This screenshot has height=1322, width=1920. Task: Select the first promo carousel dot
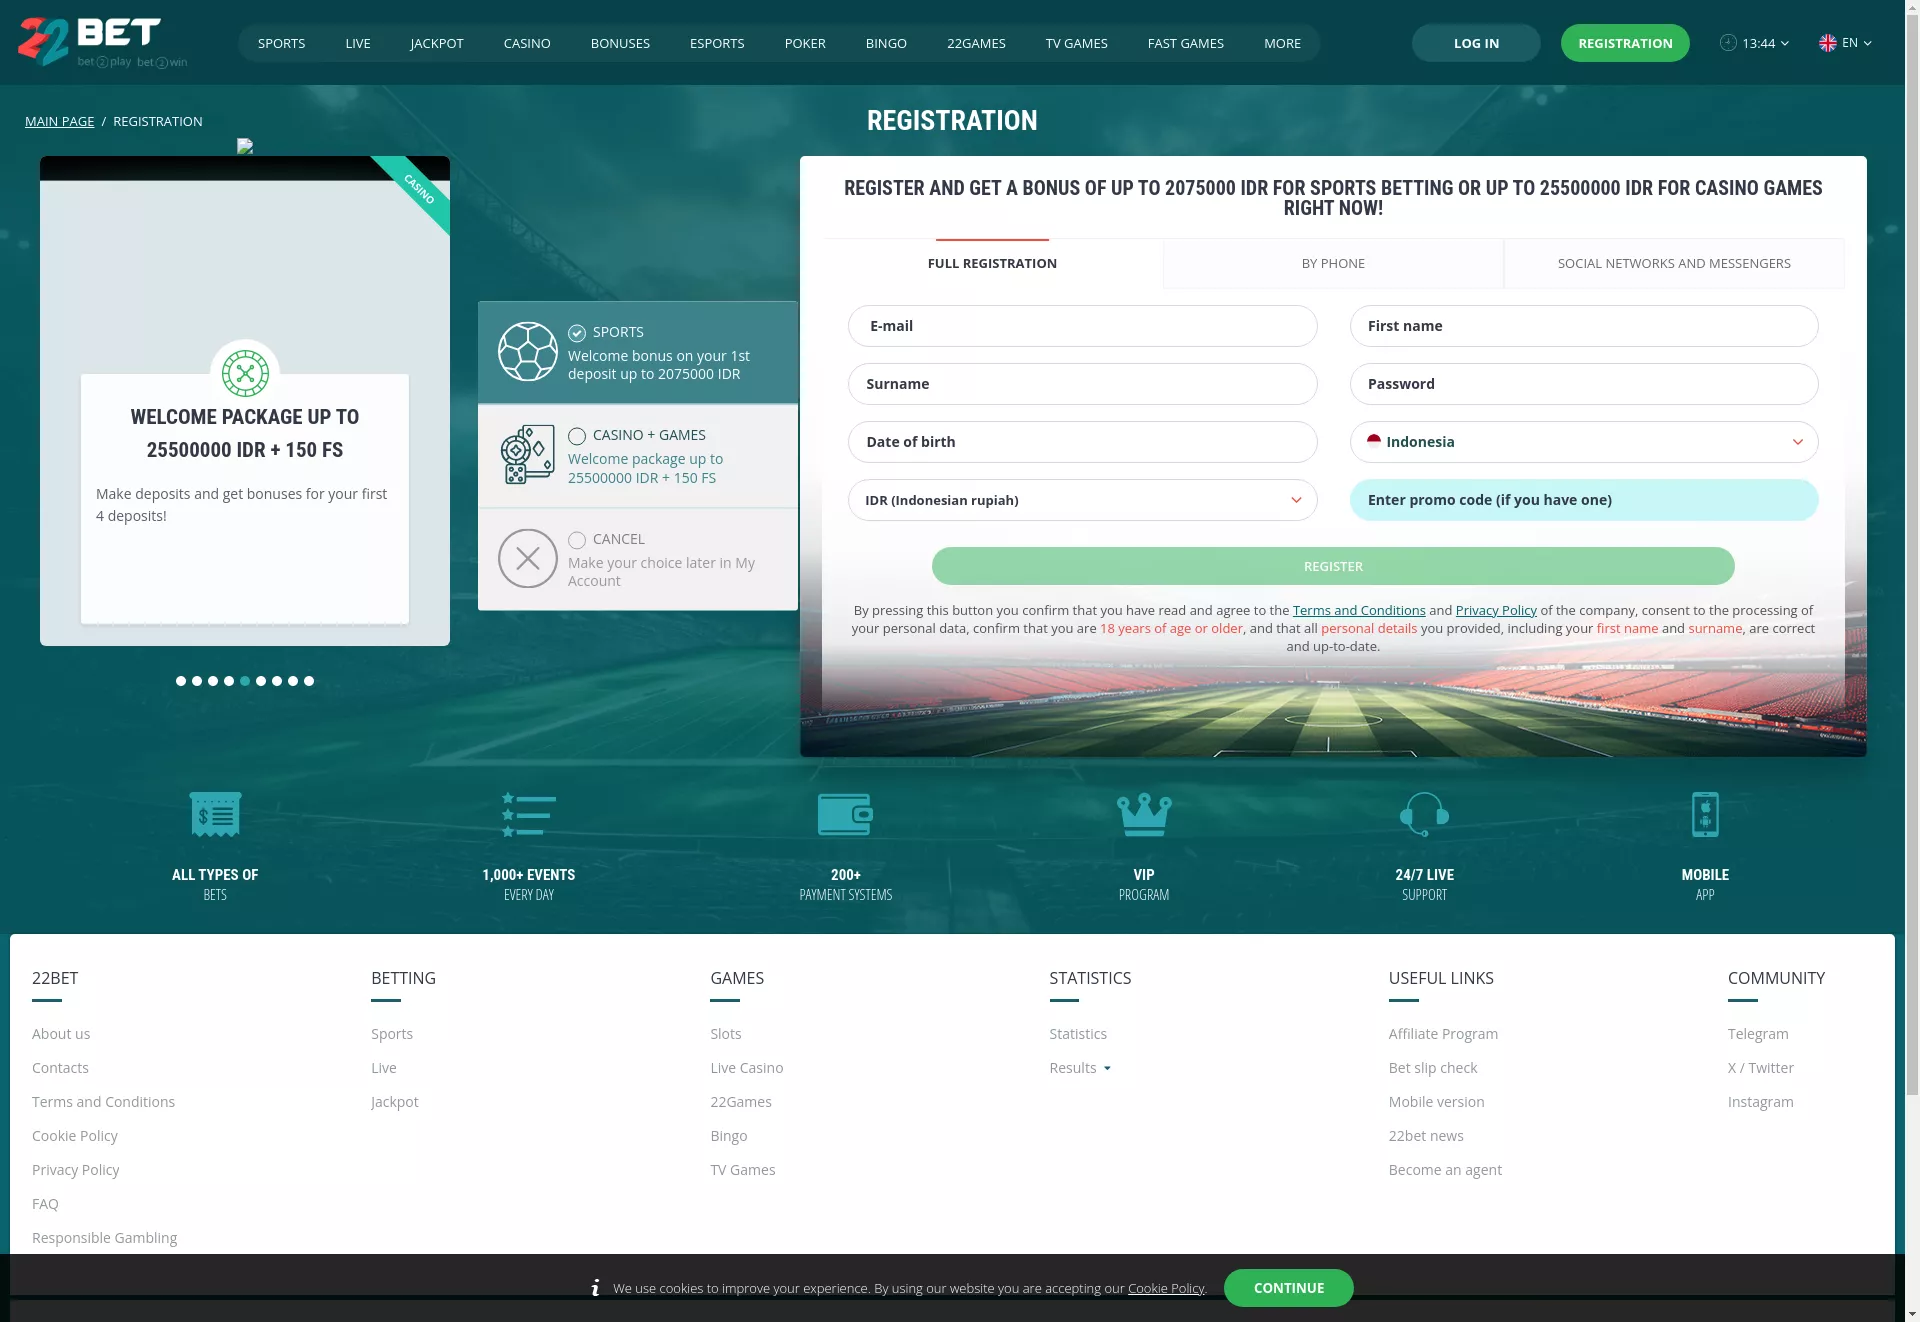pyautogui.click(x=181, y=681)
